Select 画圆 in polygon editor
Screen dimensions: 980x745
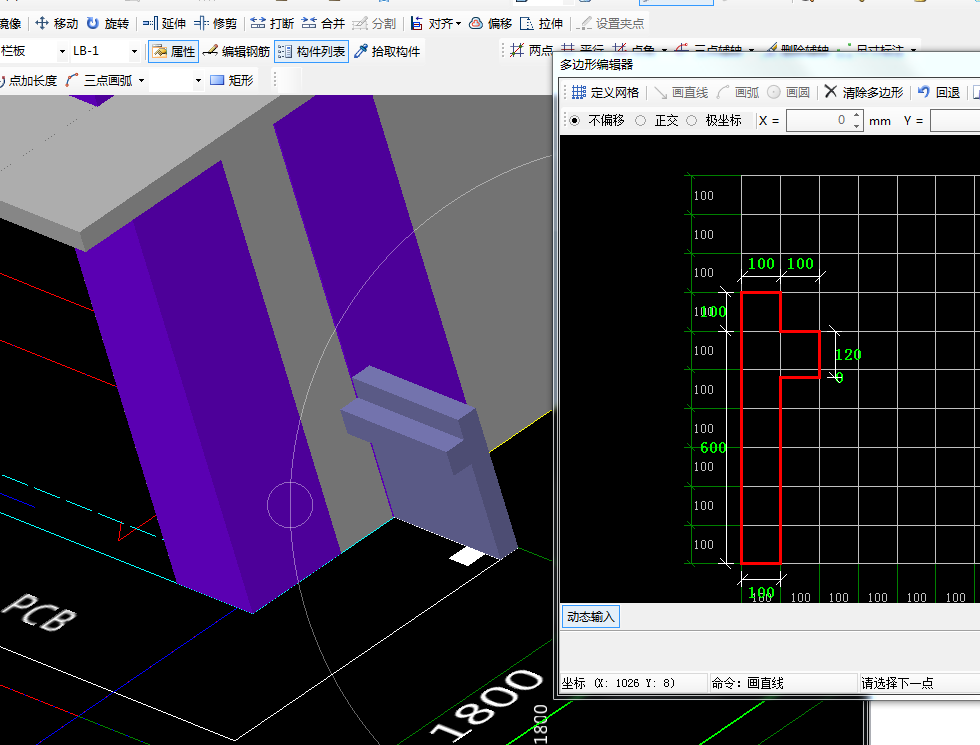coord(789,92)
